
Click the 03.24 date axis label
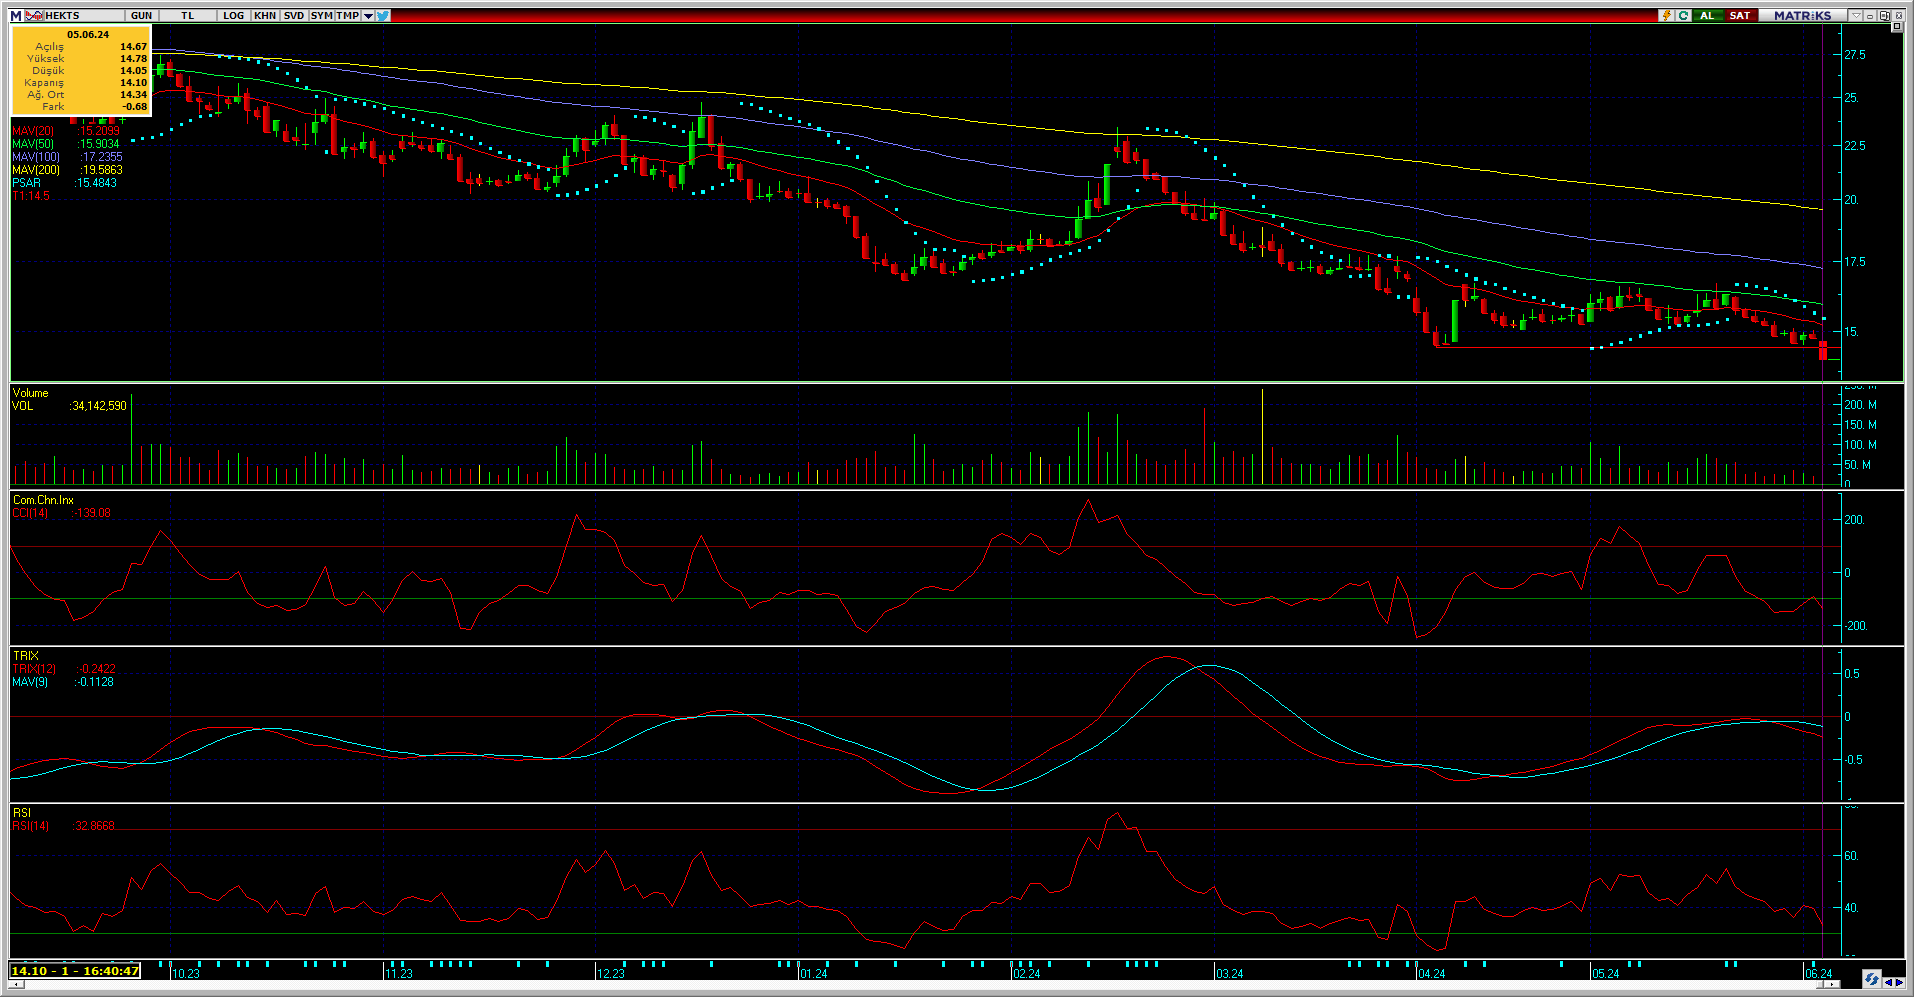pos(1230,974)
